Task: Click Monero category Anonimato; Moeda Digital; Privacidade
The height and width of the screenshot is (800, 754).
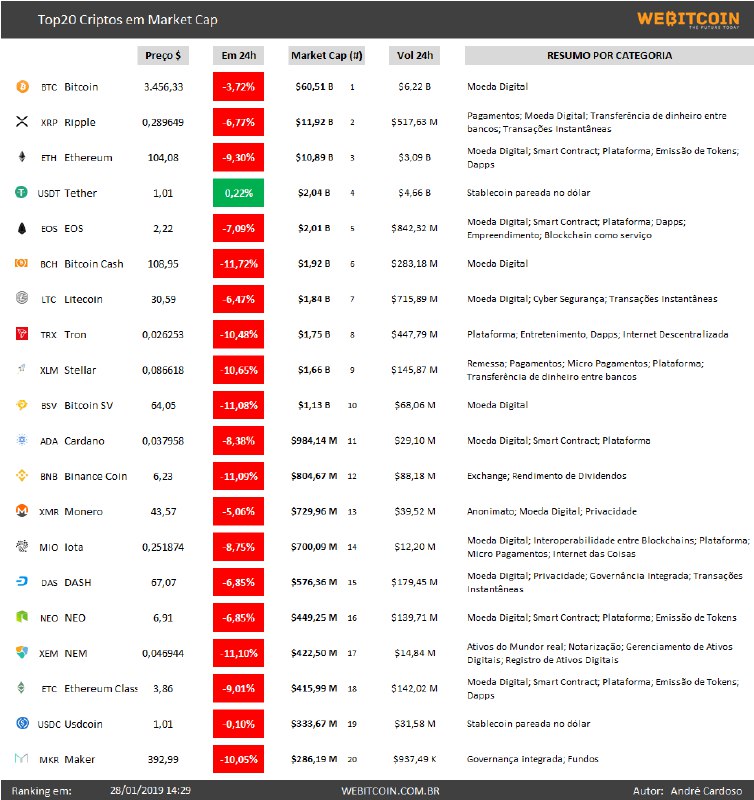Action: coord(552,511)
